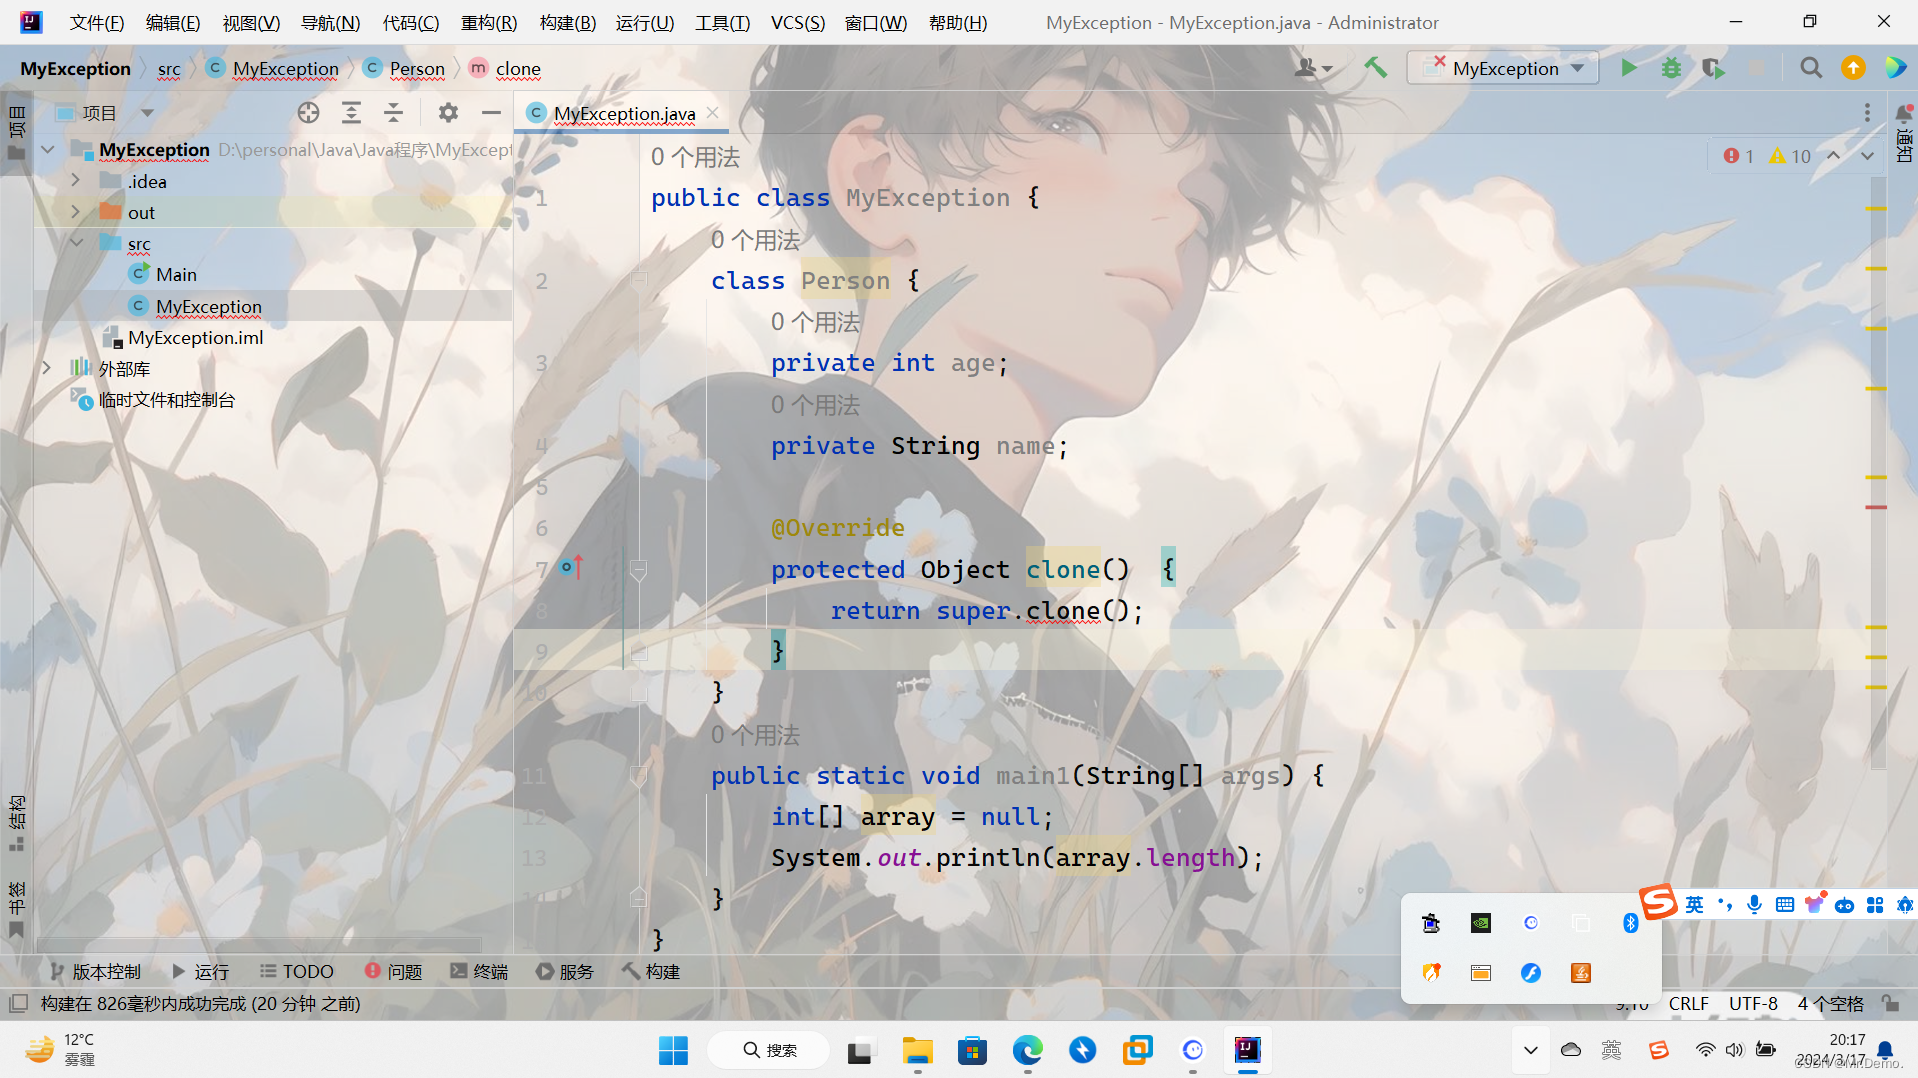Expand all nodes in project tree
1918x1078 pixels.
tap(351, 113)
